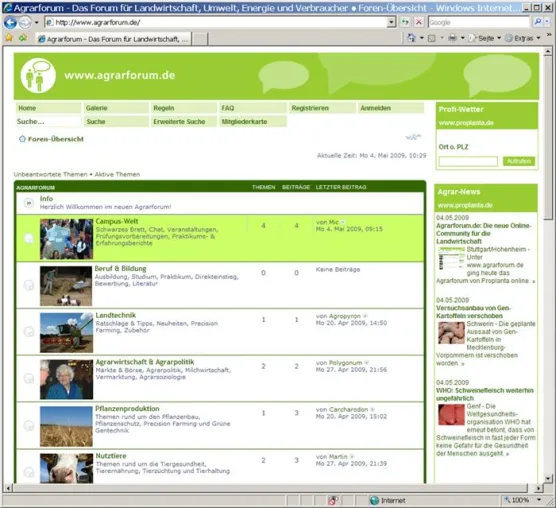The height and width of the screenshot is (508, 556).
Task: Click the Suche button
Action: tap(116, 122)
